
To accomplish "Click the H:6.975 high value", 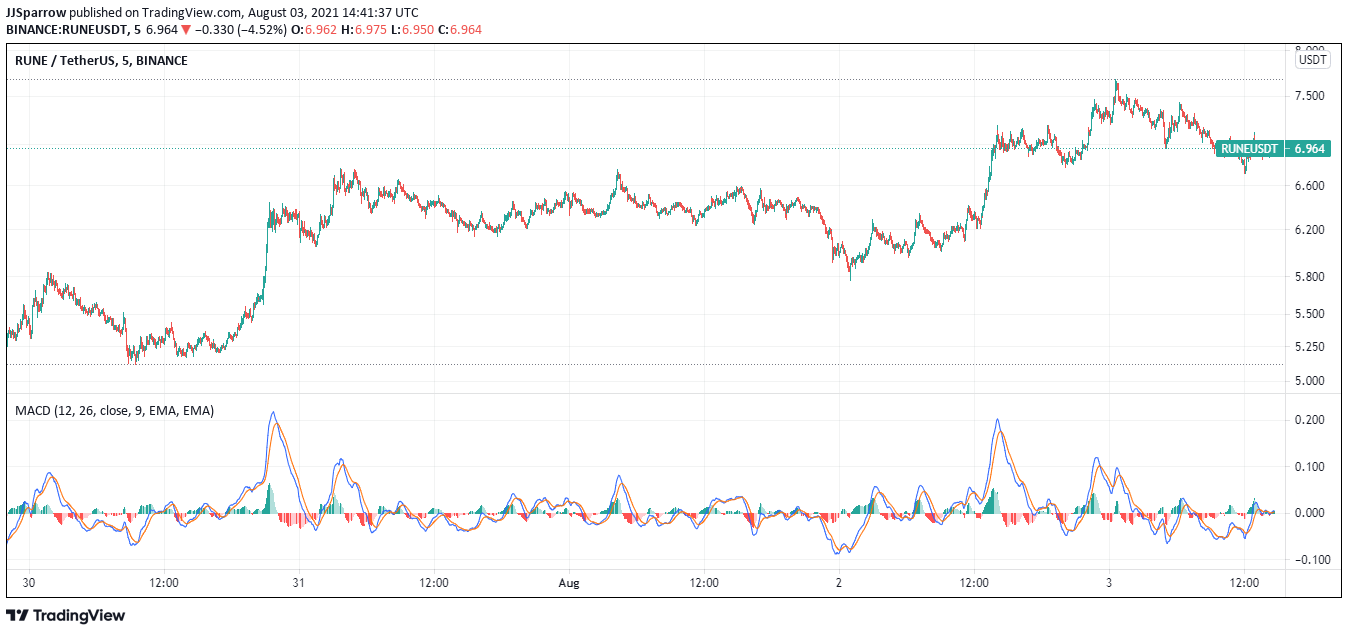I will point(363,30).
